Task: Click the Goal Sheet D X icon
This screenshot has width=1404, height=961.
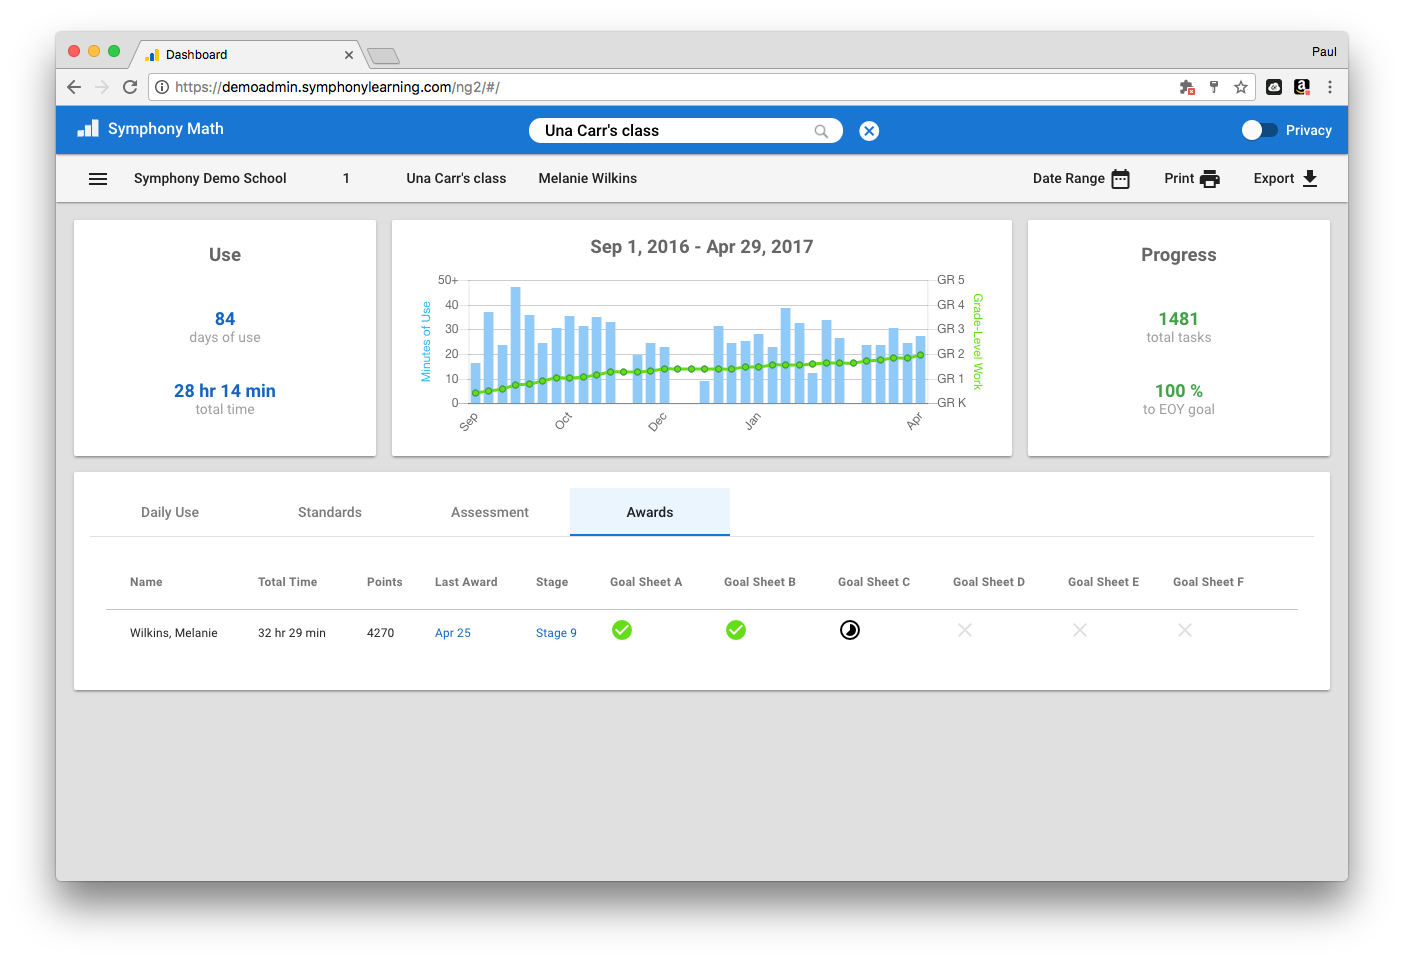Action: (965, 630)
